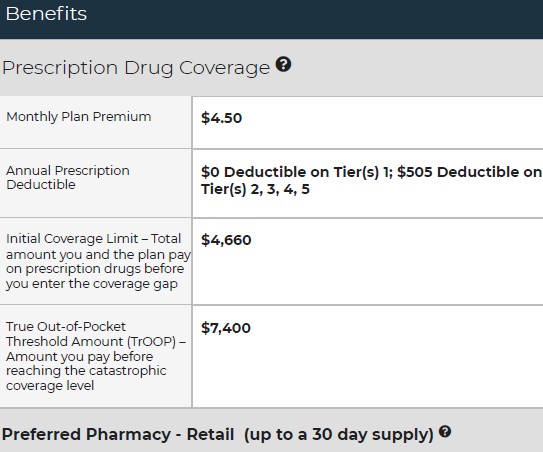The height and width of the screenshot is (452, 543).
Task: Open help icon next to Preferred Pharmacy Retail
Action: click(x=445, y=432)
